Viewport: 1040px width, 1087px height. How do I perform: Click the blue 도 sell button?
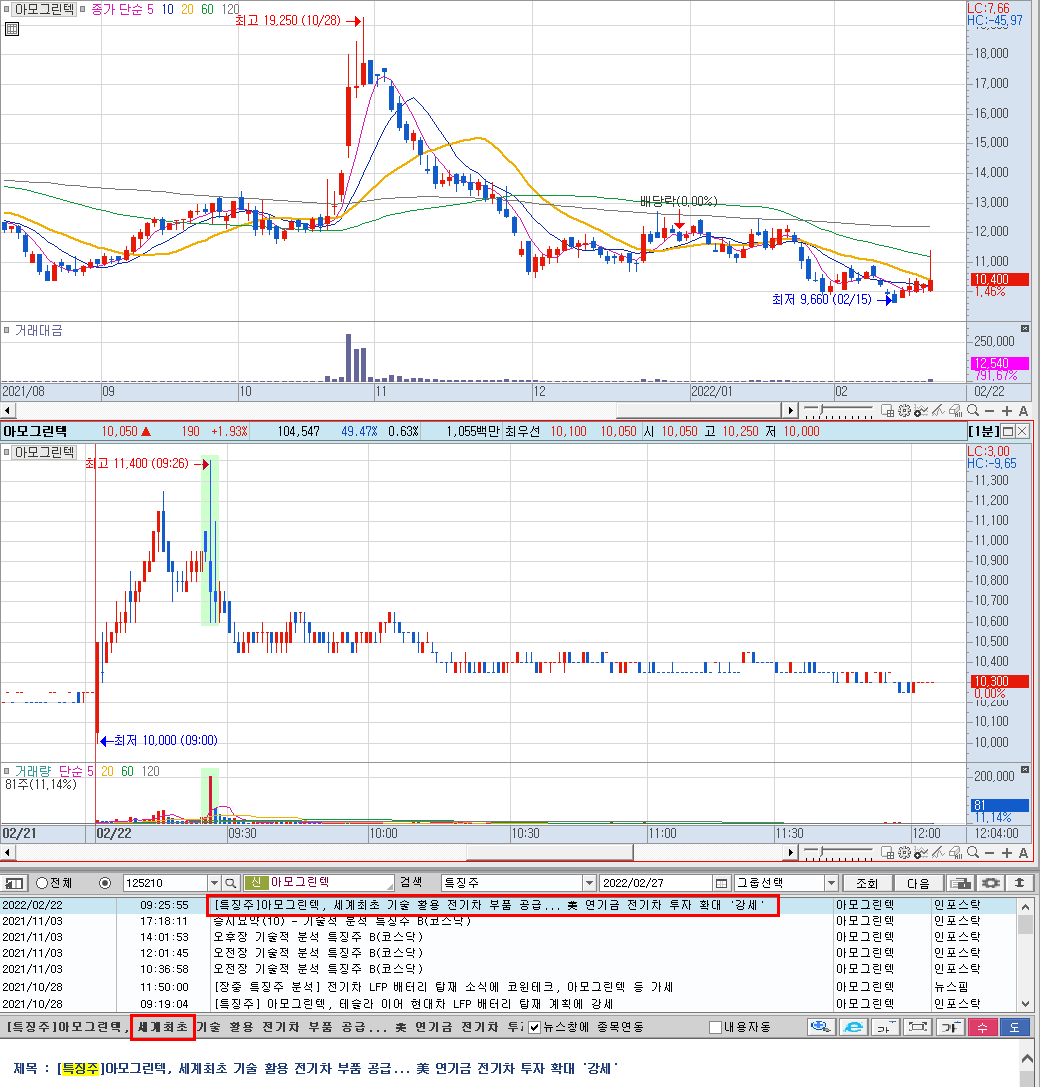(x=1014, y=1027)
